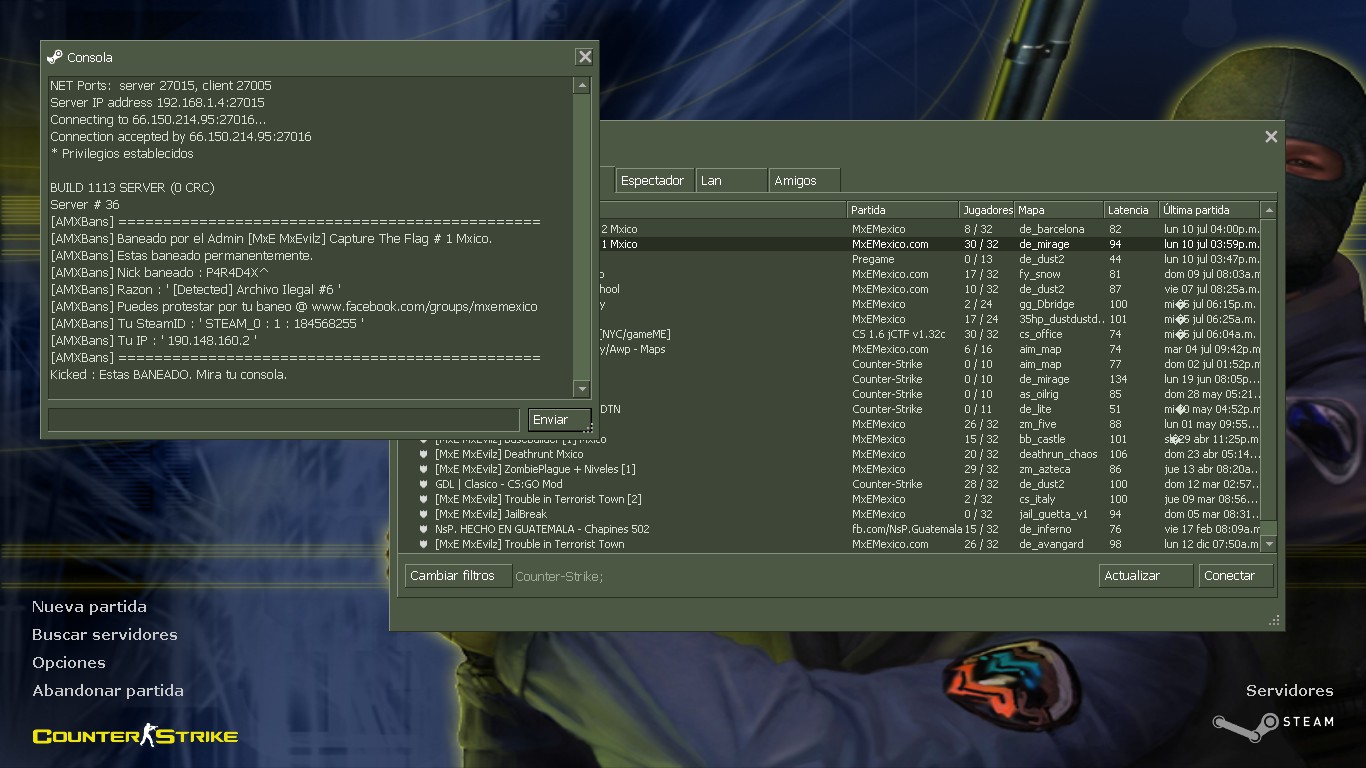Screen dimensions: 1366x768
Task: Click the de_avangard map cell
Action: pos(1051,544)
